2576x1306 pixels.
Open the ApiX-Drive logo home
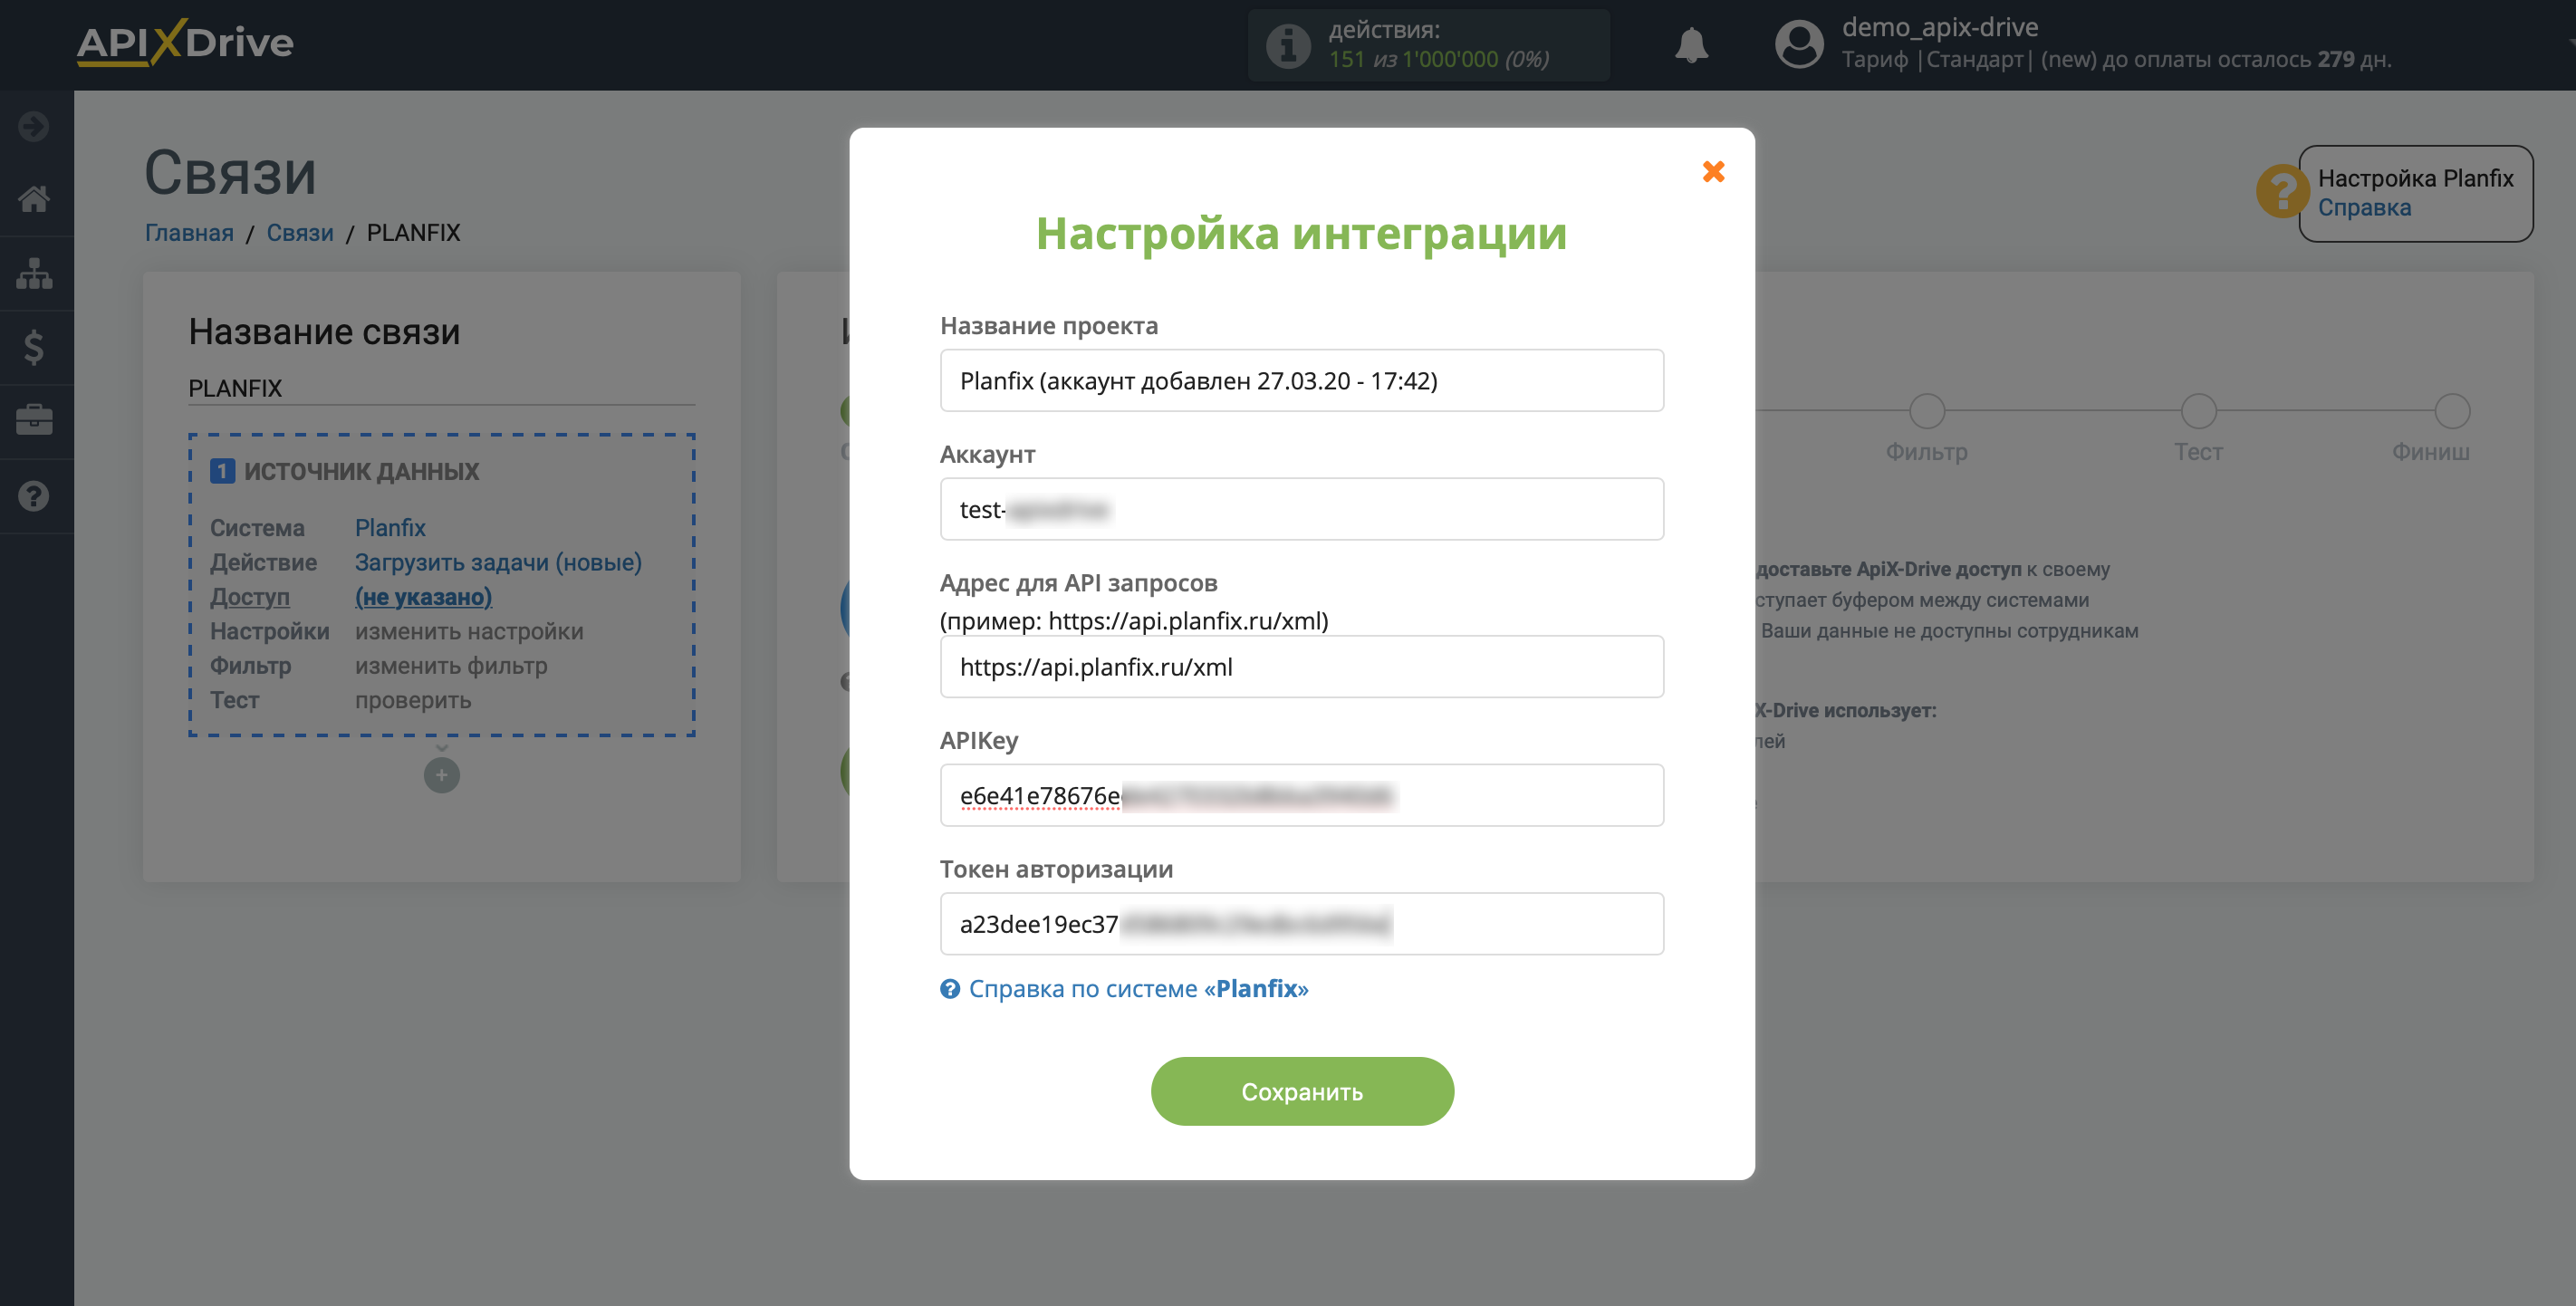coord(185,43)
